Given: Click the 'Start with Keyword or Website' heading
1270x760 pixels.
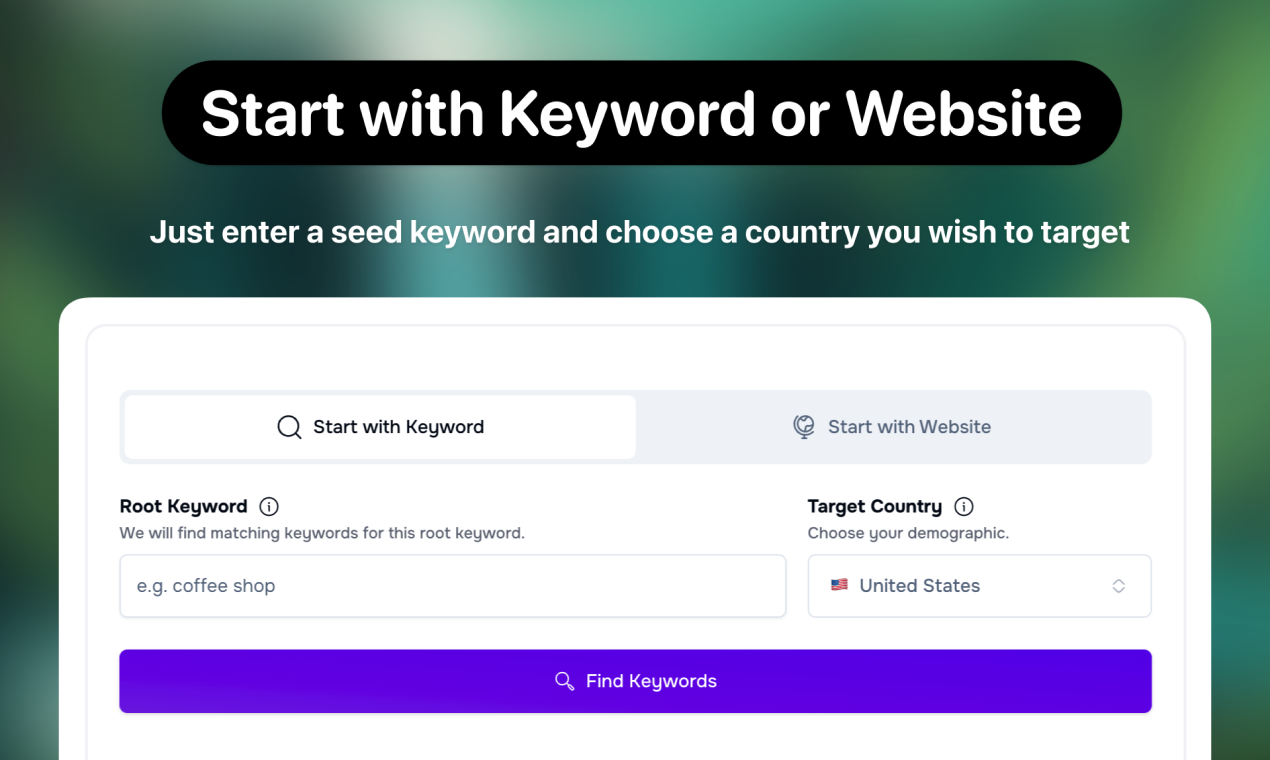Looking at the screenshot, I should point(641,113).
